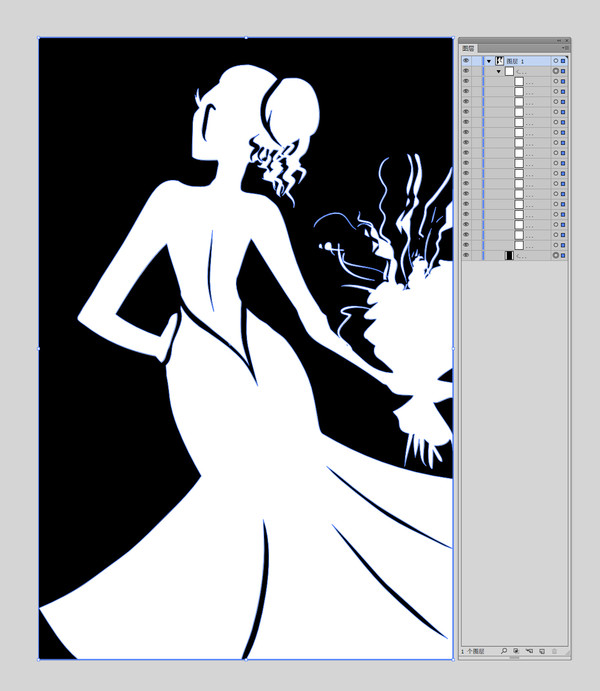Image resolution: width=600 pixels, height=691 pixels.
Task: Click the Create New Sublayer icon
Action: tap(530, 651)
